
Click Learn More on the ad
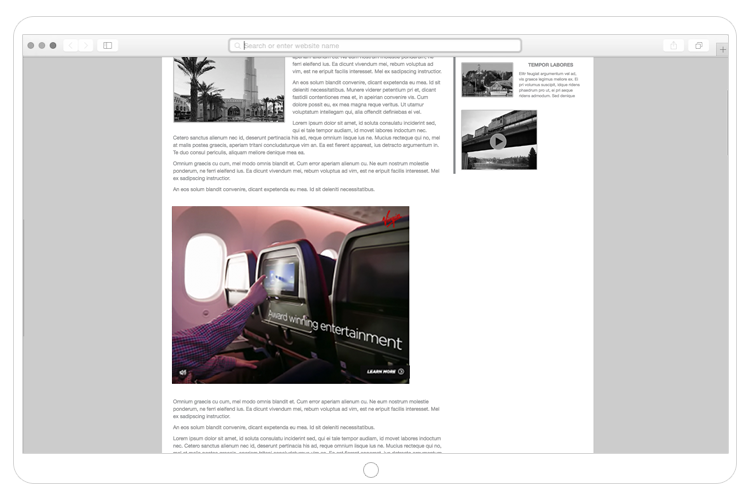(385, 371)
